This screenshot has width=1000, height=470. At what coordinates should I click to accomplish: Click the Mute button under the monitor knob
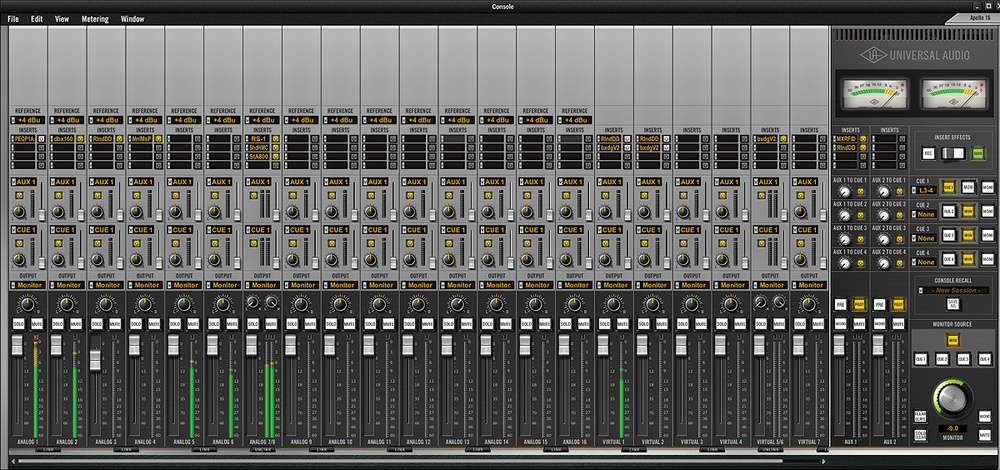pyautogui.click(x=986, y=435)
